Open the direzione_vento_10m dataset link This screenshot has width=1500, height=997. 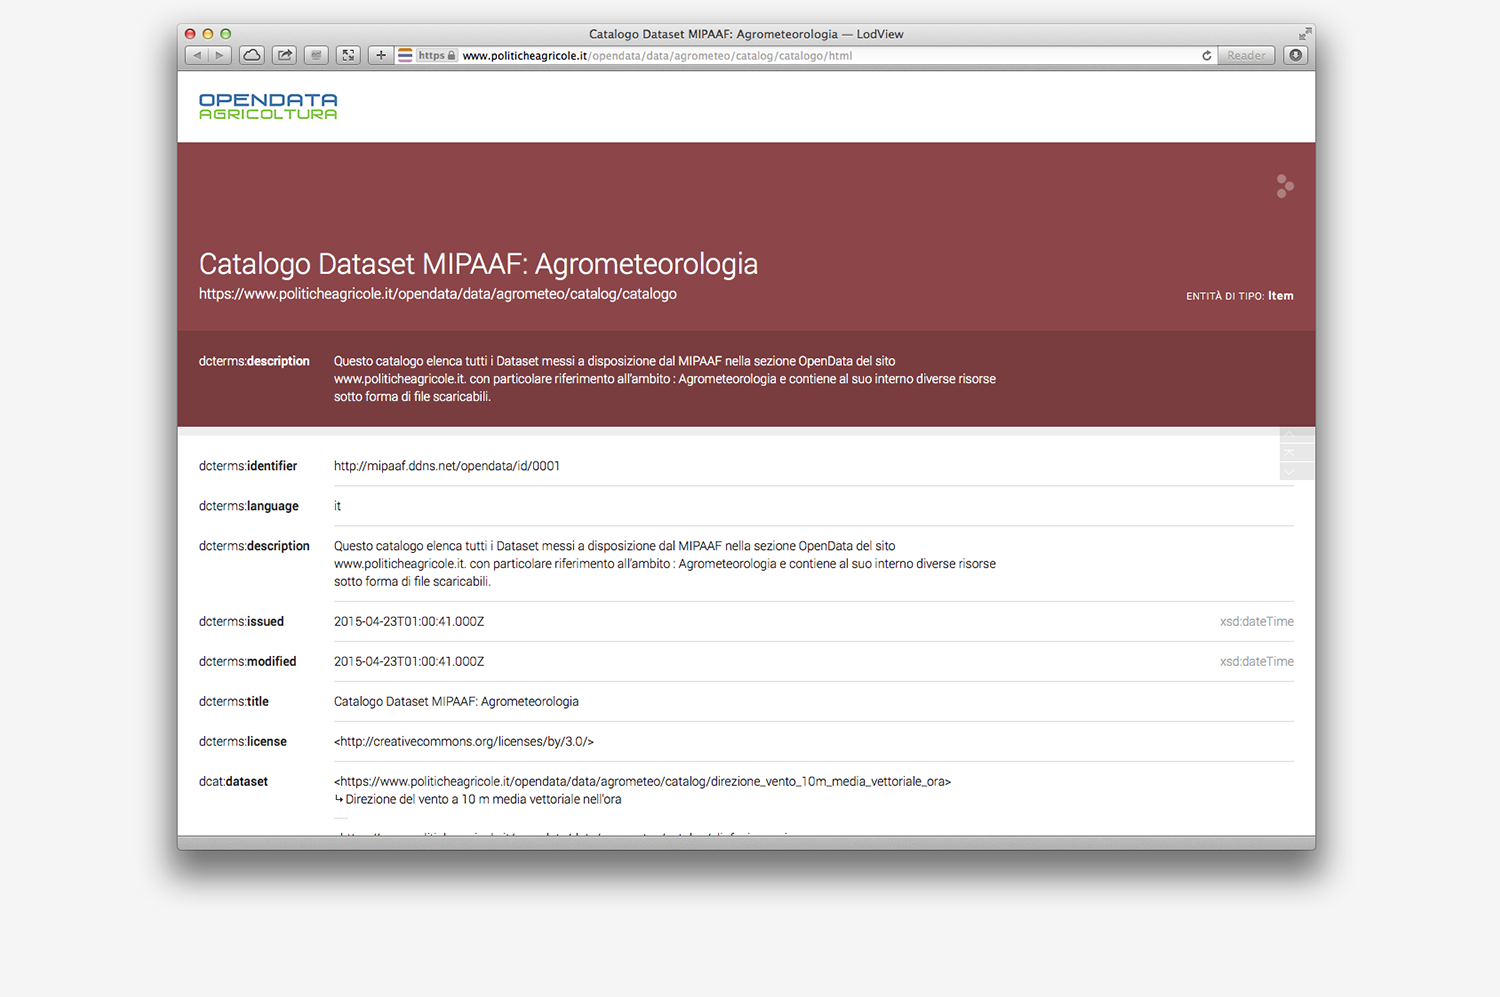click(x=642, y=782)
